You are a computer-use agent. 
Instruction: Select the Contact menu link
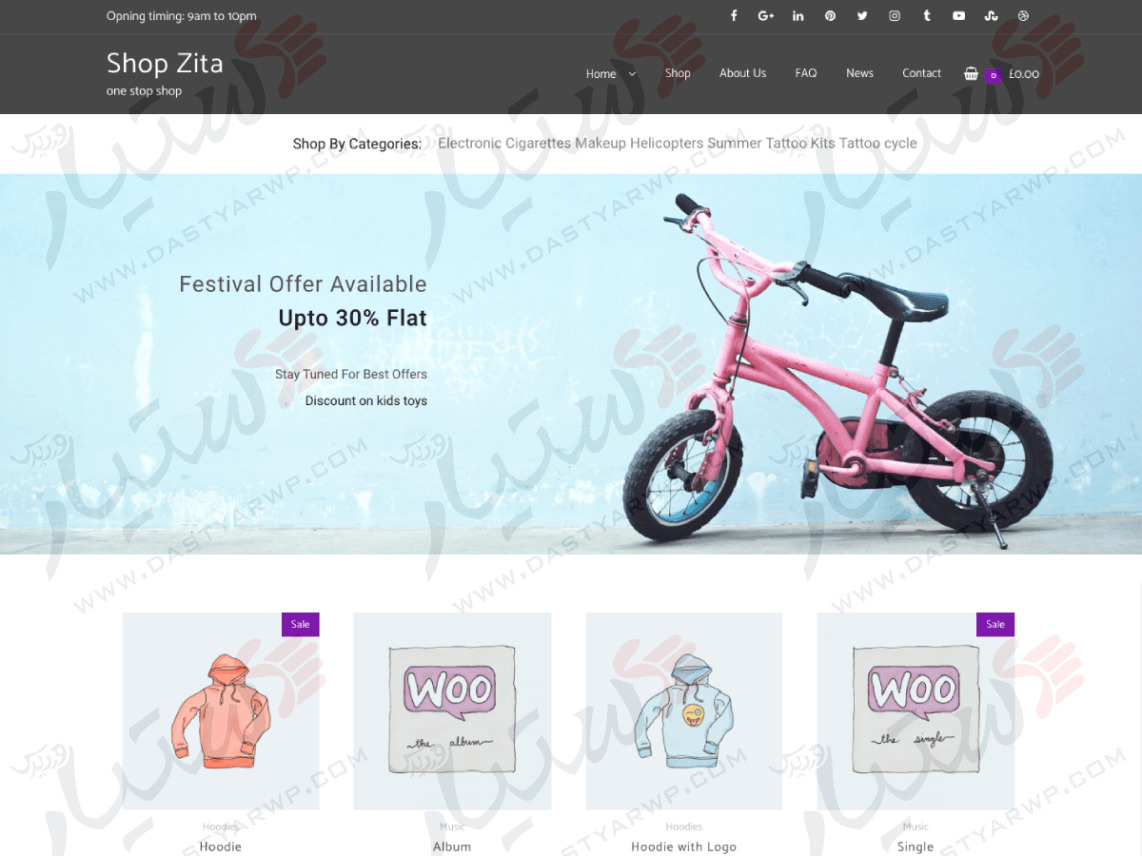coord(921,73)
